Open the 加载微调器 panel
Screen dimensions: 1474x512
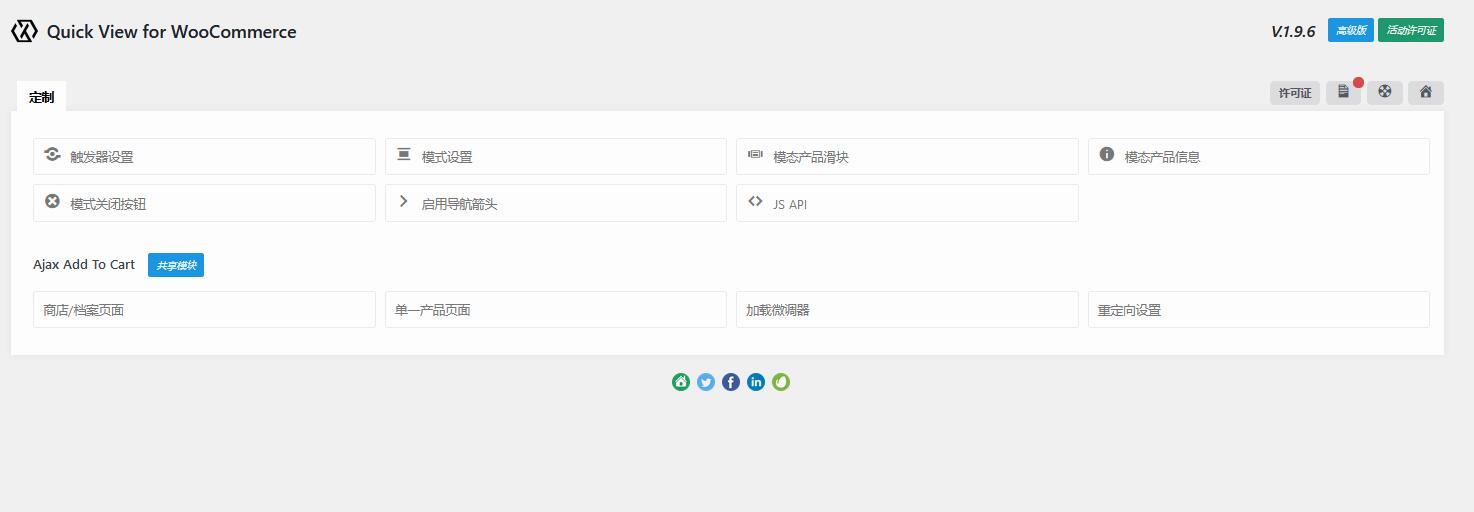(907, 309)
